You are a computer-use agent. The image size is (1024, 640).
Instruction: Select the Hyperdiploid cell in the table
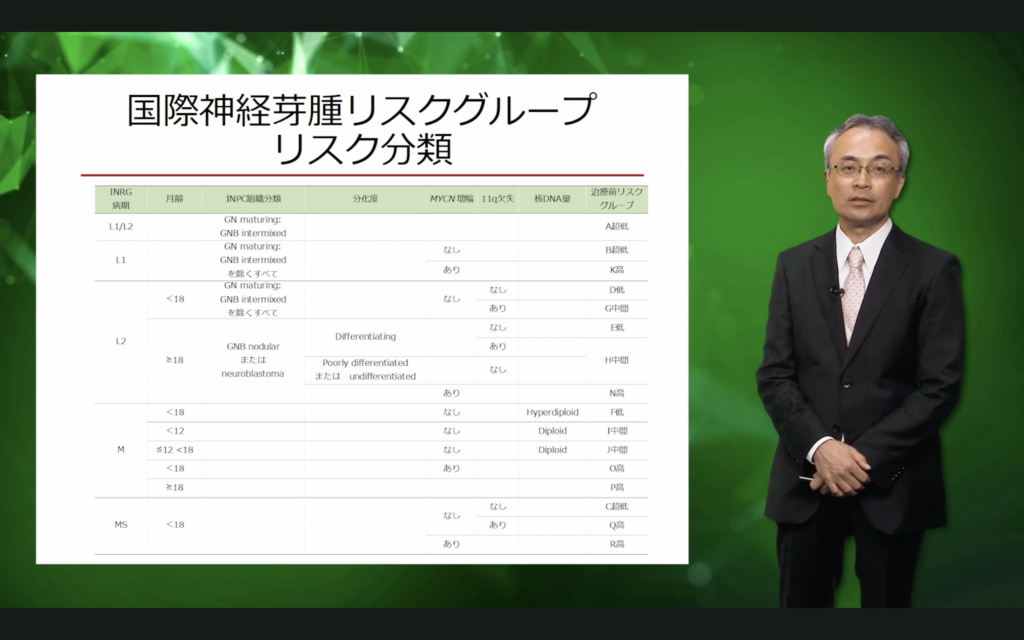tap(552, 412)
